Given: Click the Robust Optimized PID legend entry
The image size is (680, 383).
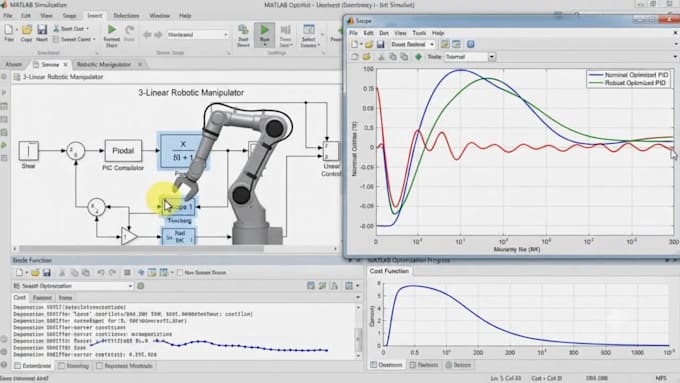Looking at the screenshot, I should tap(627, 83).
